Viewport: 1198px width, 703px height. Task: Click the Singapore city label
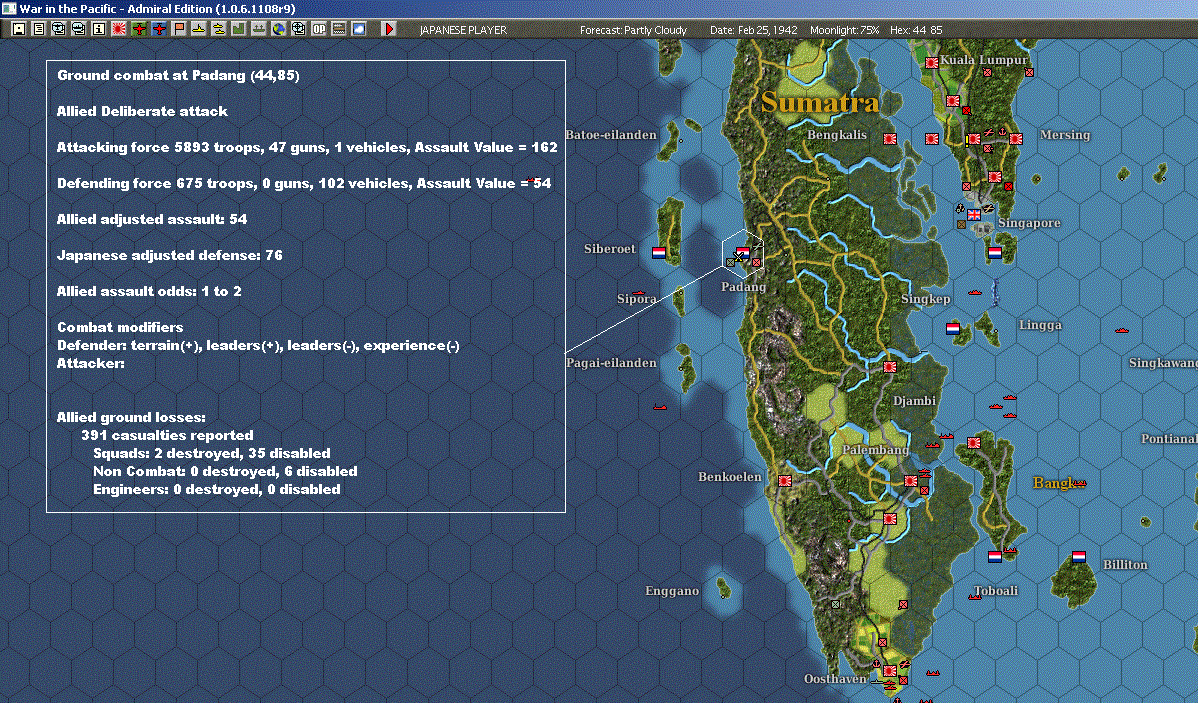point(1028,222)
